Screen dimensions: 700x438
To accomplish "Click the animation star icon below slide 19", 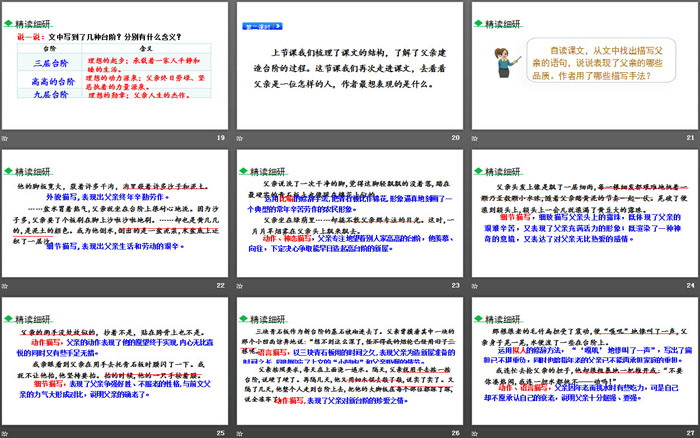I will 6,137.
